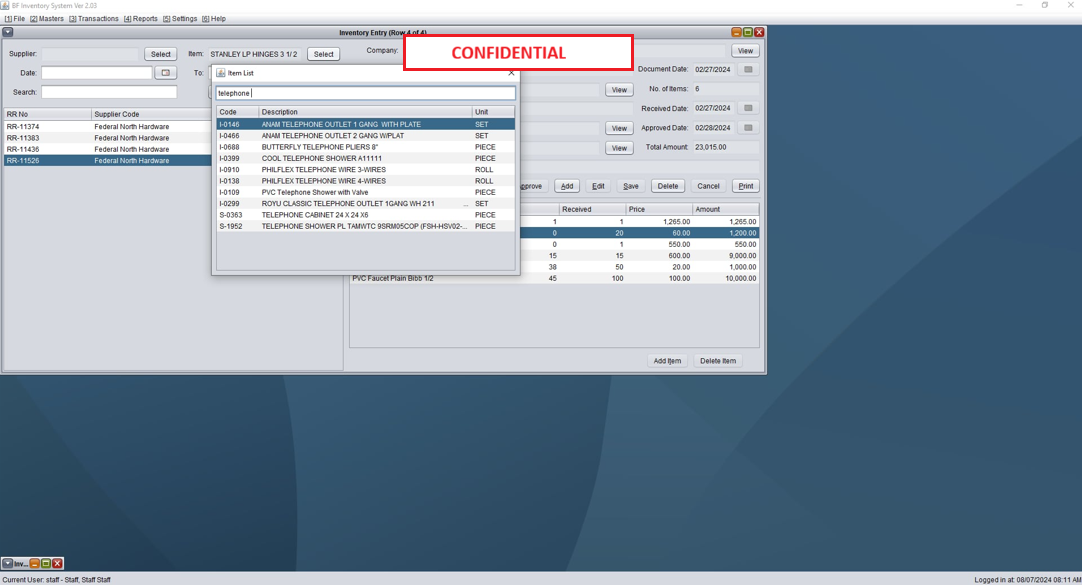Viewport: 1082px width, 585px height.
Task: Close the Item List popup
Action: (511, 72)
